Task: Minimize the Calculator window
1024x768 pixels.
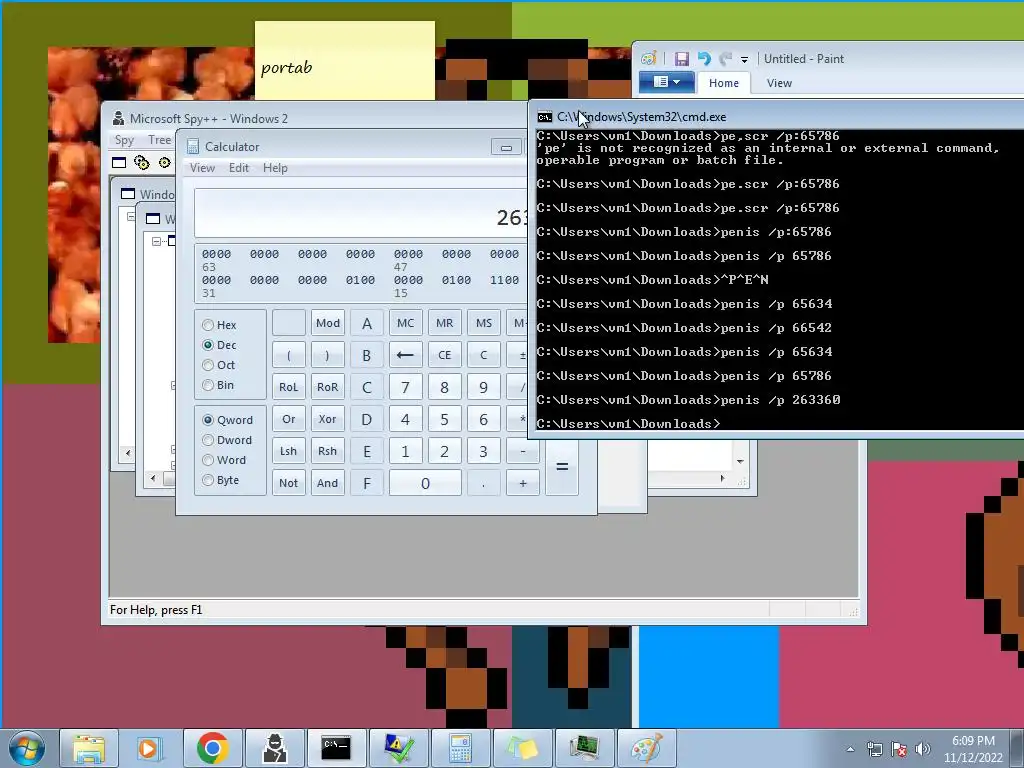Action: point(506,147)
